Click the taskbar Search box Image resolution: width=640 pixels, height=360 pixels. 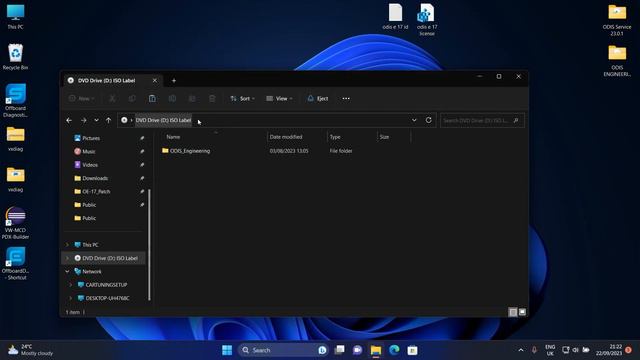point(282,350)
